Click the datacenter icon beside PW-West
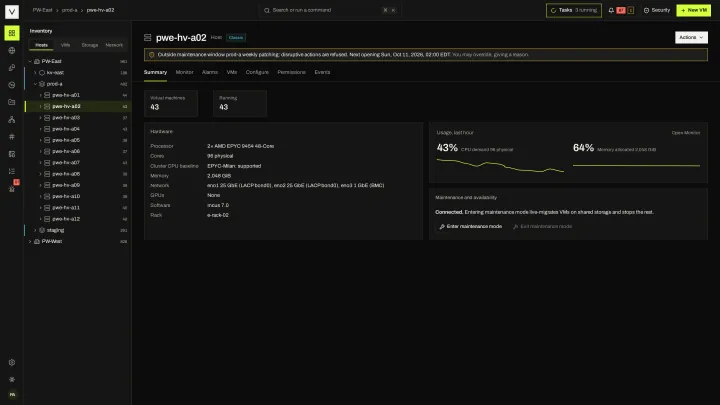 coord(37,241)
